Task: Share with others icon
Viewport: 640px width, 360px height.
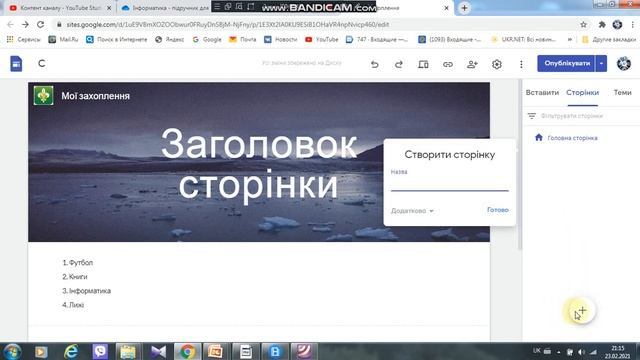Action: 472,64
